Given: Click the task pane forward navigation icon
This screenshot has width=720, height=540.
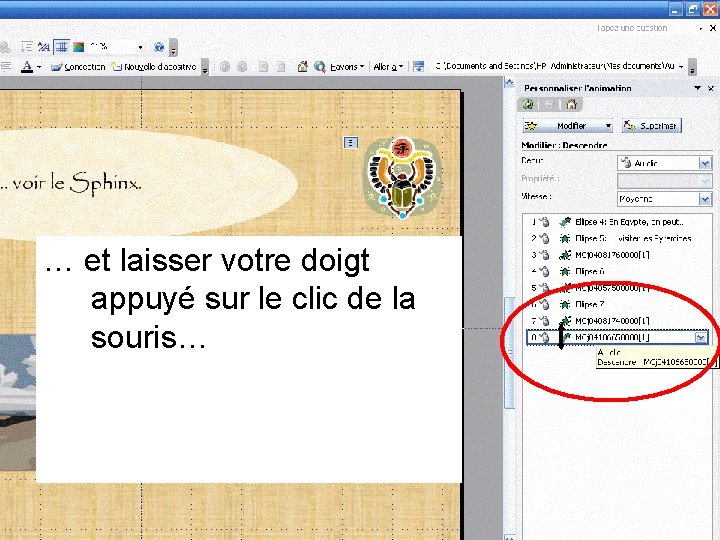Looking at the screenshot, I should [x=549, y=104].
